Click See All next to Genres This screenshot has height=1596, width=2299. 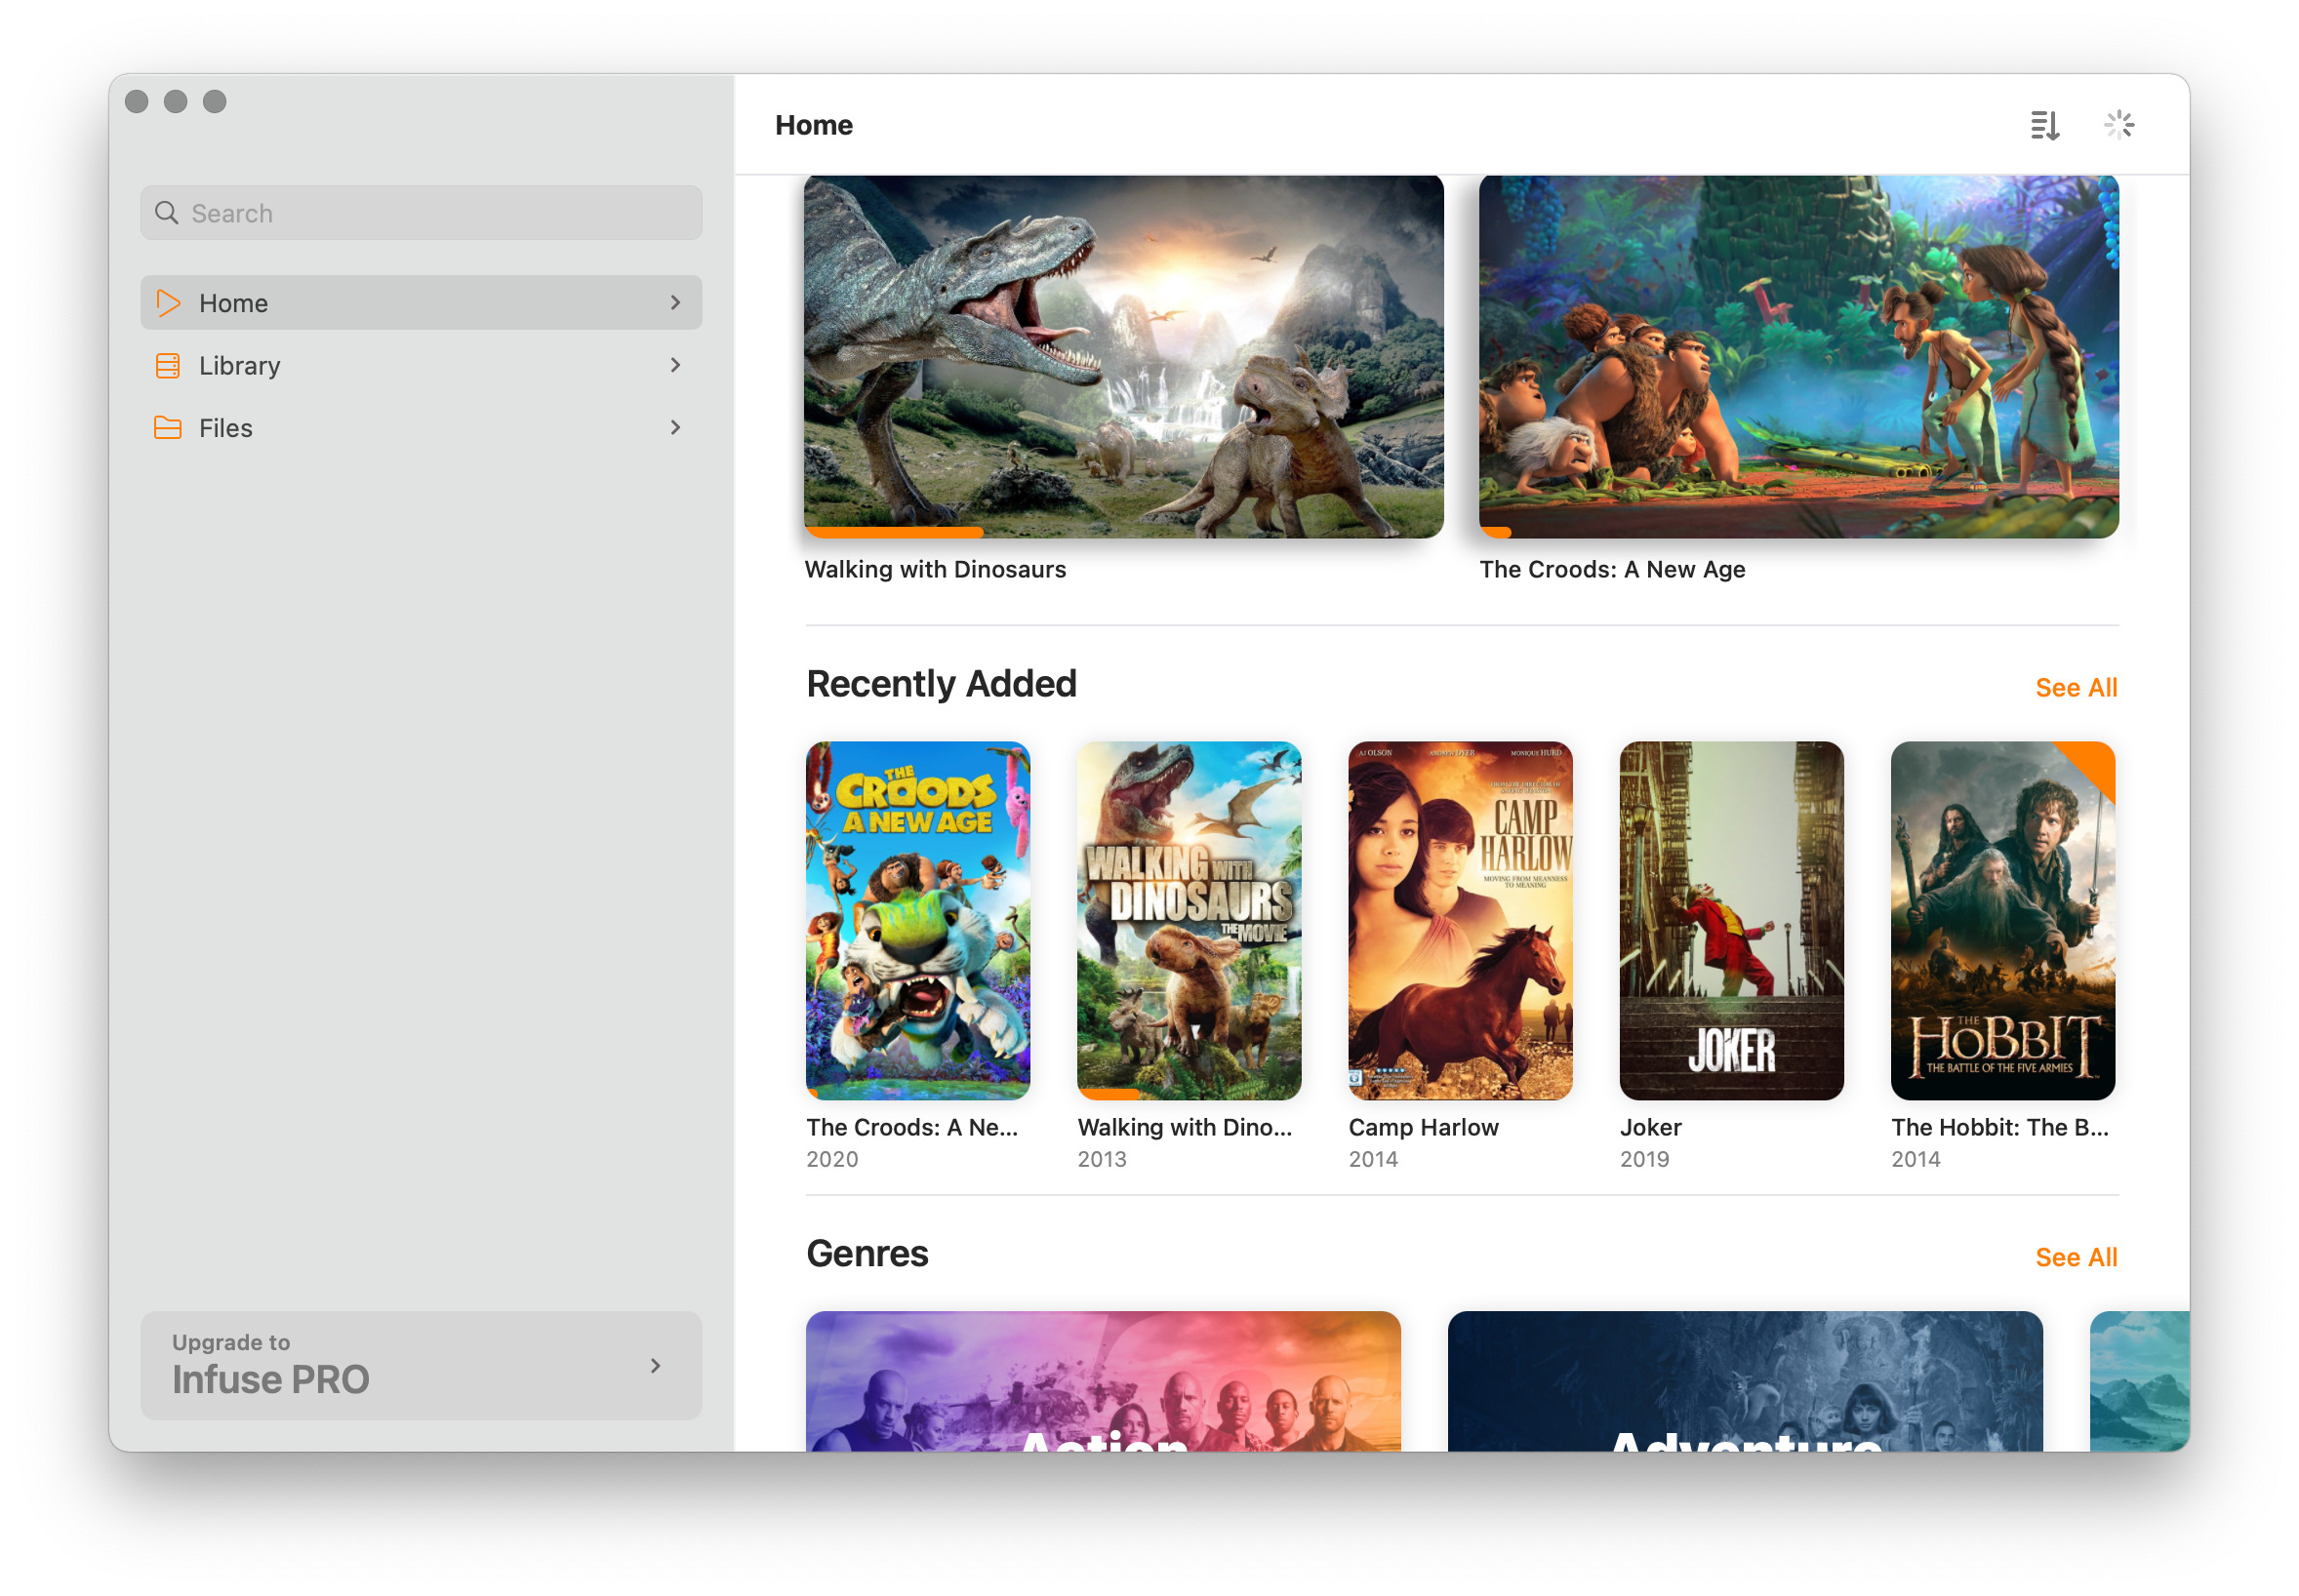coord(2075,1257)
